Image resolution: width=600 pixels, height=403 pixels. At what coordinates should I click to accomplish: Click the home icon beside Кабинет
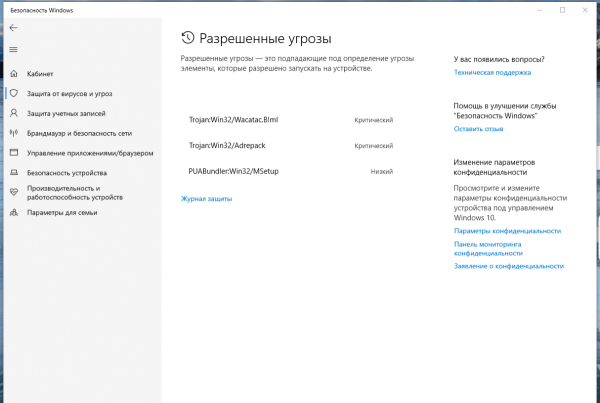pyautogui.click(x=14, y=73)
